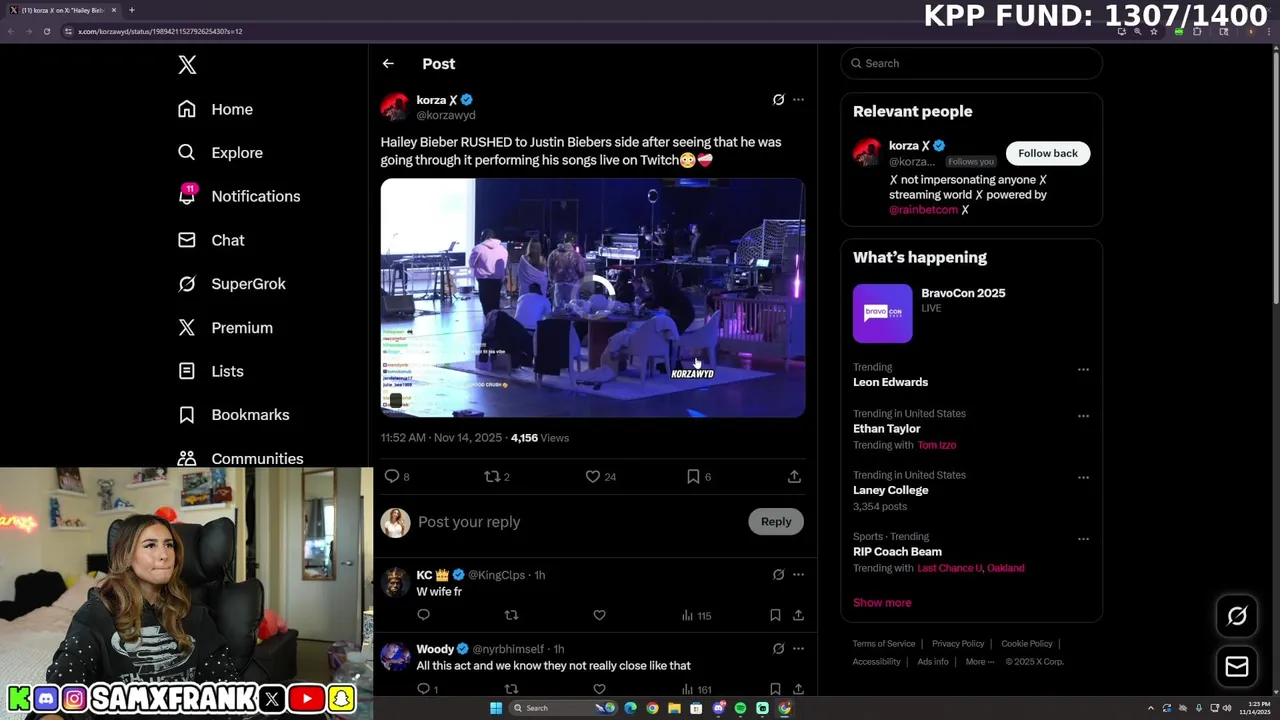1280x720 pixels.
Task: Open the Leon Edwards trending topic
Action: click(x=890, y=382)
